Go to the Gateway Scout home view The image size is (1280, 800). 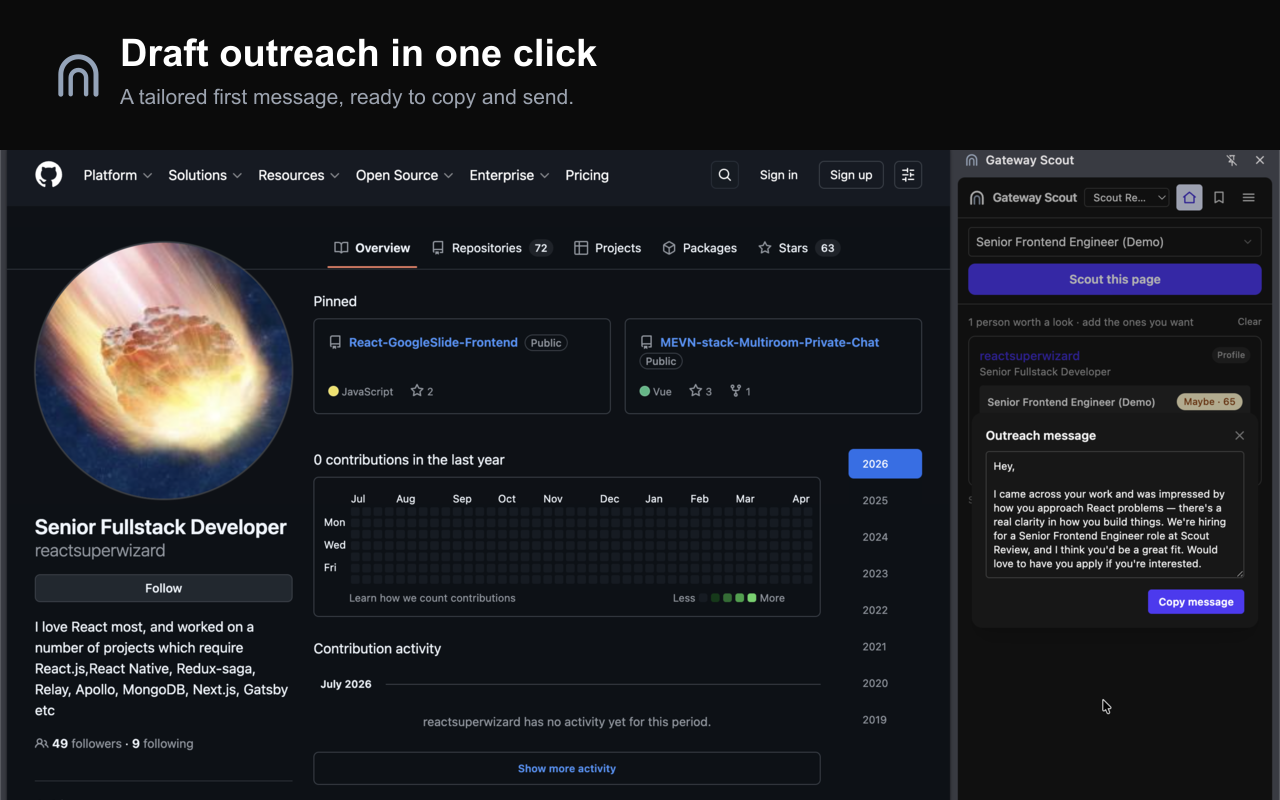(1189, 198)
